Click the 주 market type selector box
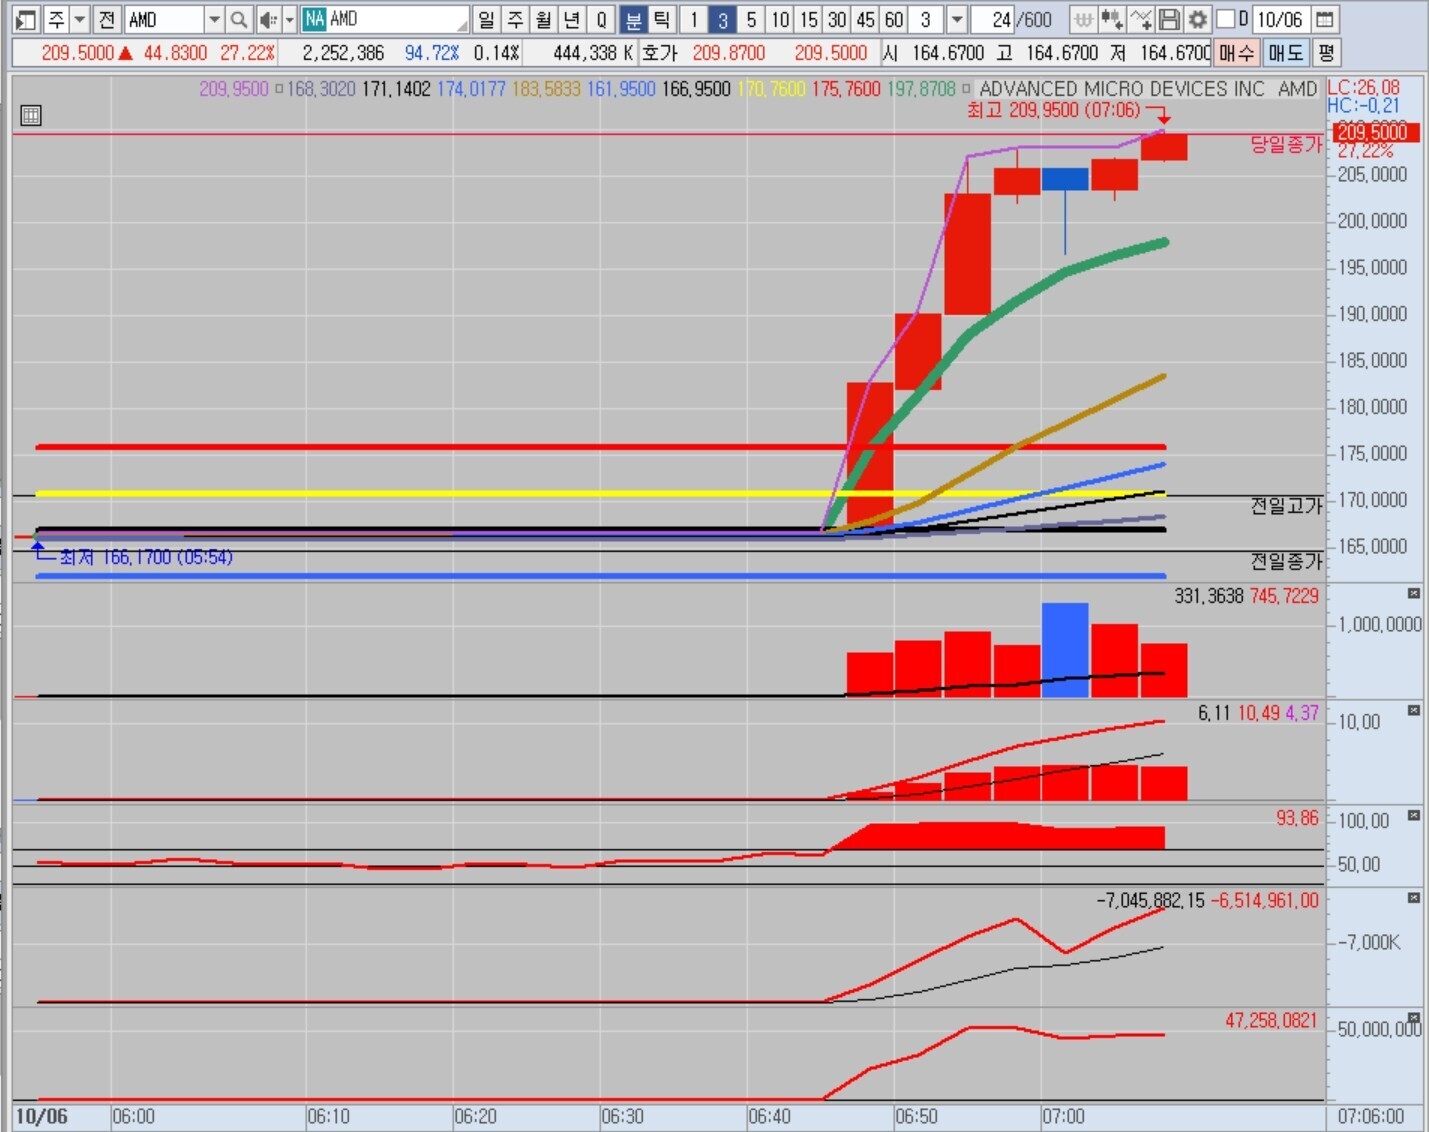This screenshot has width=1429, height=1132. point(56,19)
